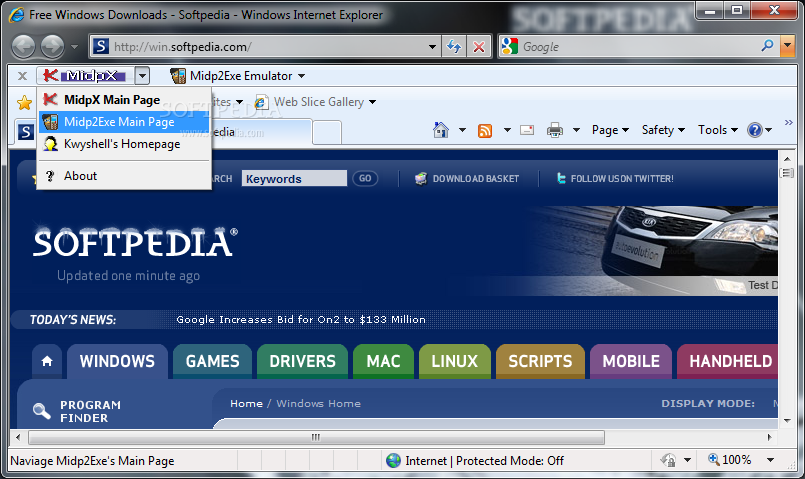
Task: Click the GO search button
Action: (x=365, y=178)
